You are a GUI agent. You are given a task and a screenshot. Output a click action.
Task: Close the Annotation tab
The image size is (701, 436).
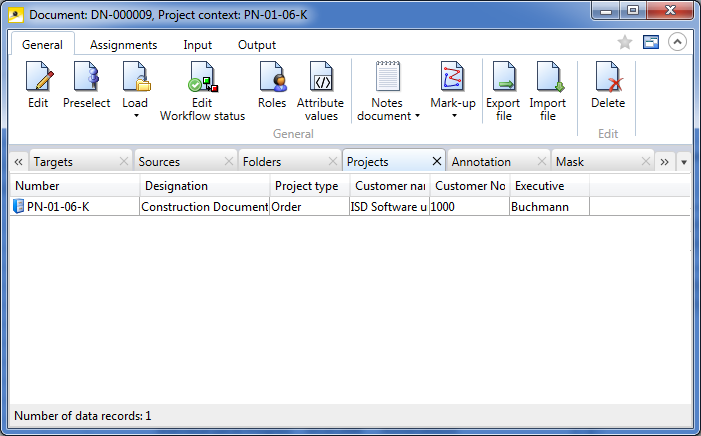[541, 161]
